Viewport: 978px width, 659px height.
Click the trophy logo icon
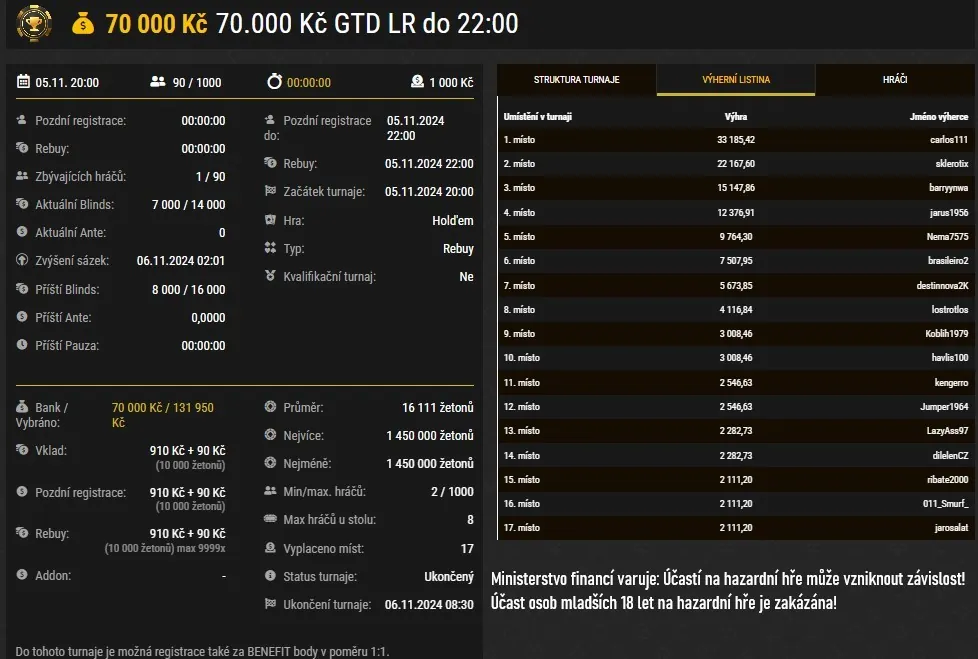pos(33,22)
